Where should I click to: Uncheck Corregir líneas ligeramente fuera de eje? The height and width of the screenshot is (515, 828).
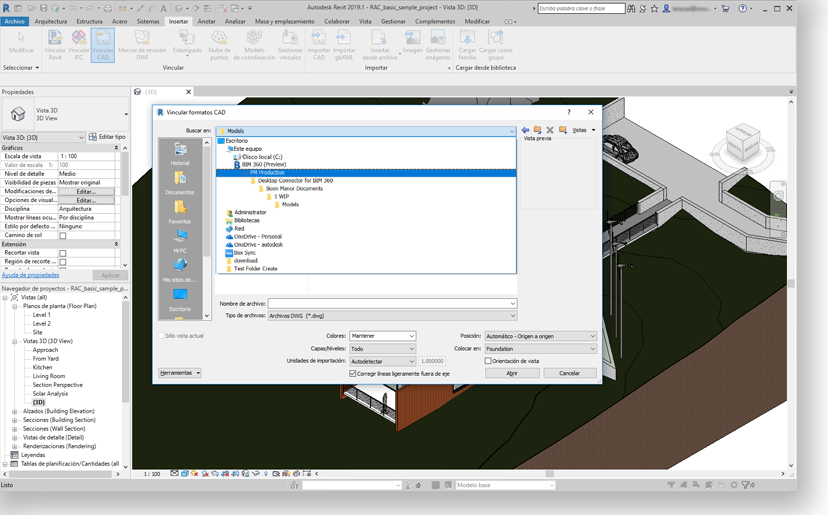click(x=353, y=373)
